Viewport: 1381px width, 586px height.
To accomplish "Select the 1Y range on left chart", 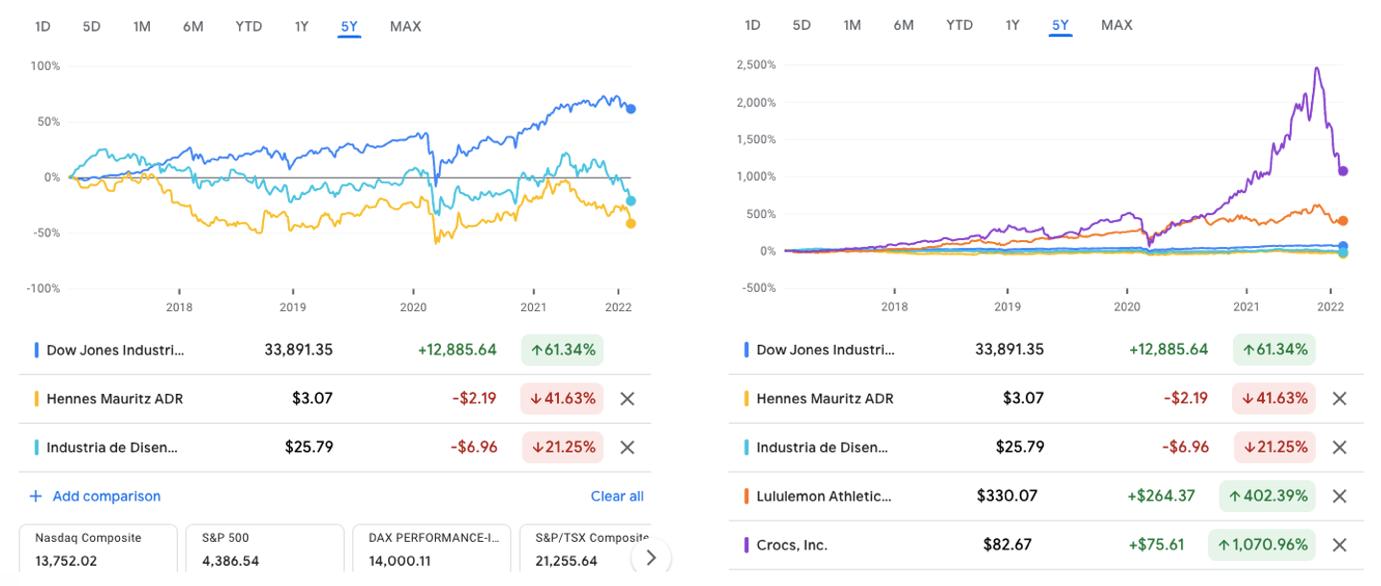I will pos(301,27).
